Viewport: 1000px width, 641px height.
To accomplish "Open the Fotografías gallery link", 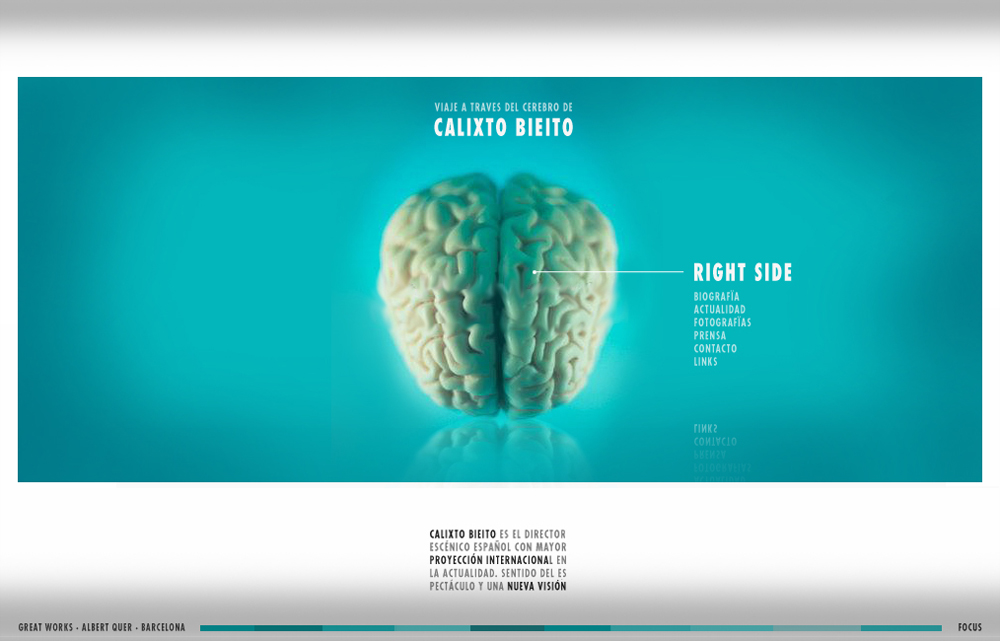I will (722, 323).
